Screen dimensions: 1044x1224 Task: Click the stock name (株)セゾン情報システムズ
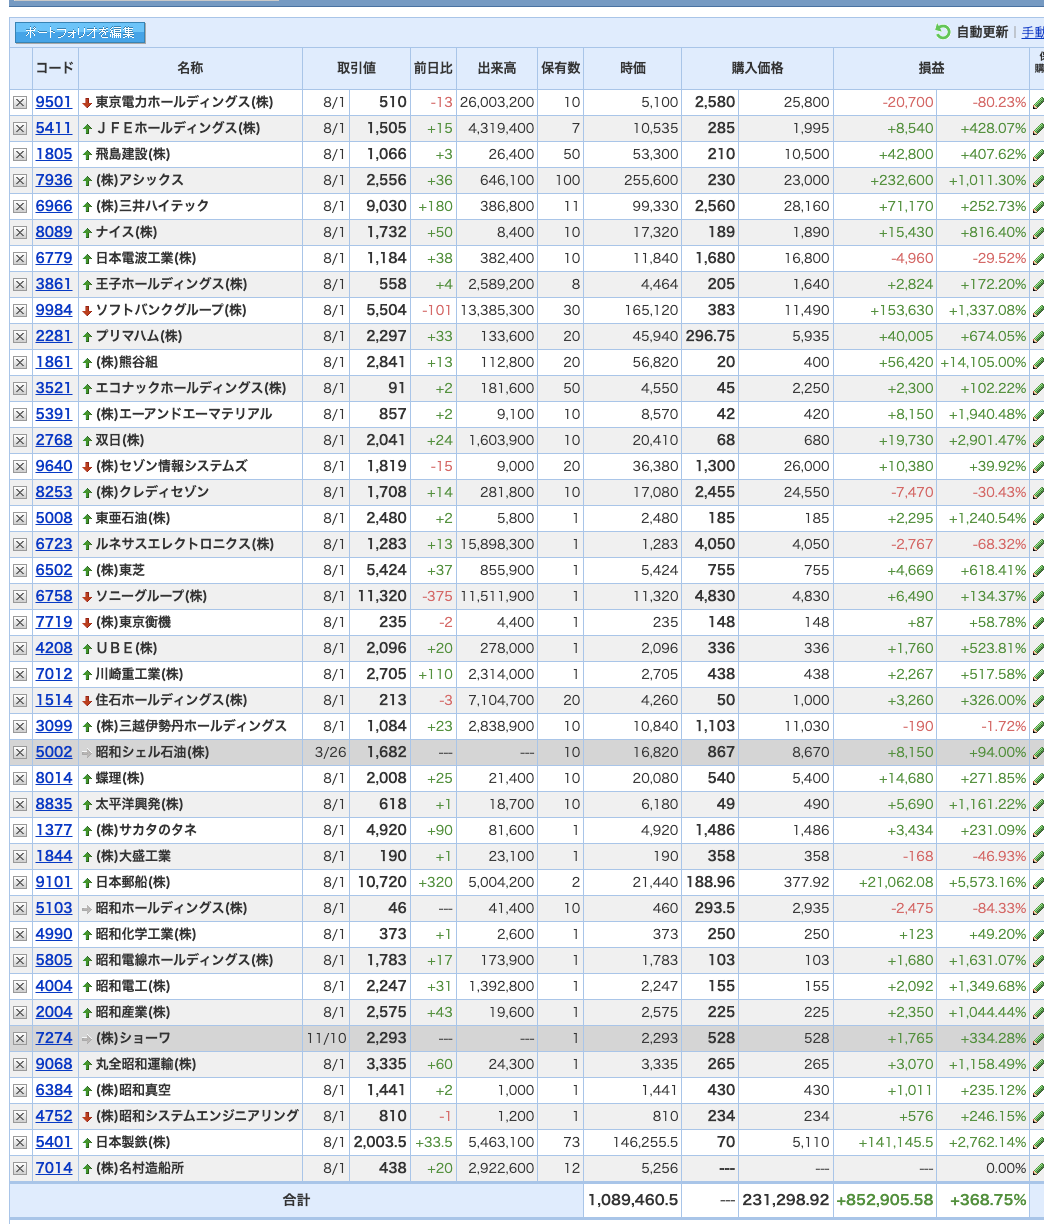(x=171, y=466)
